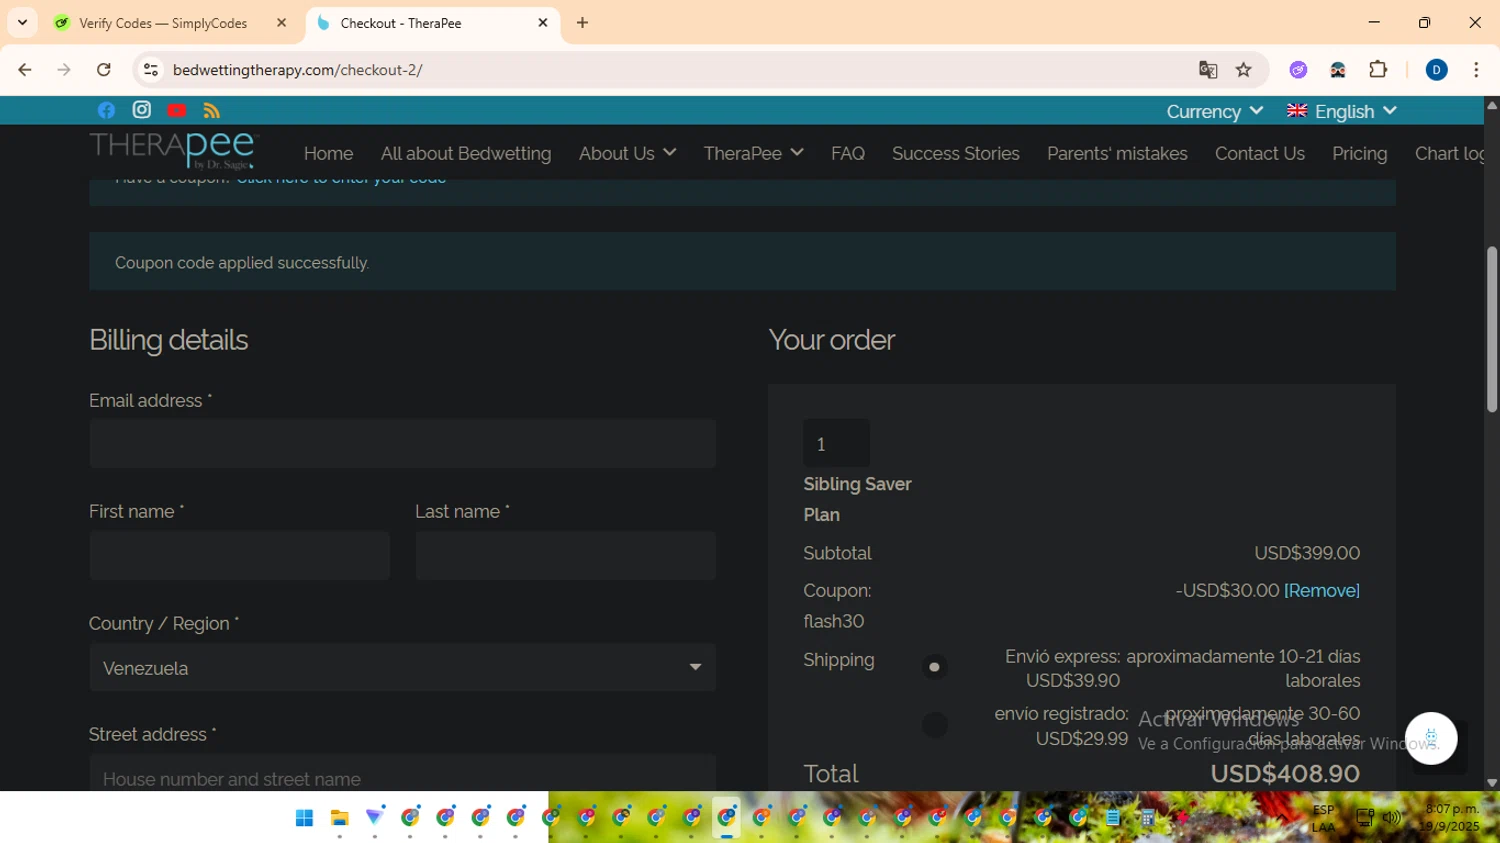
Task: Open Parents' mistakes menu item
Action: point(1117,153)
